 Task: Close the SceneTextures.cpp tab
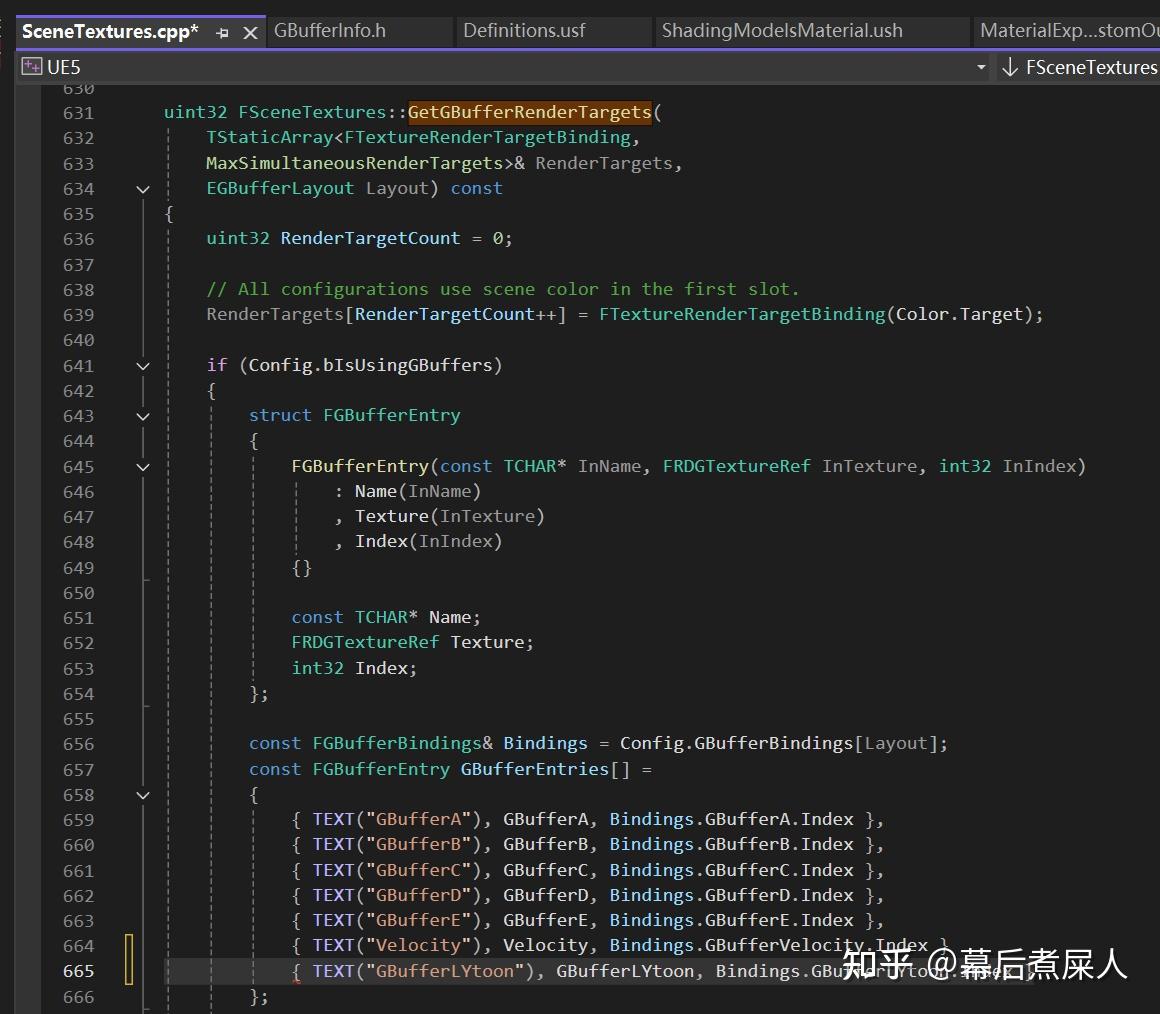point(250,32)
